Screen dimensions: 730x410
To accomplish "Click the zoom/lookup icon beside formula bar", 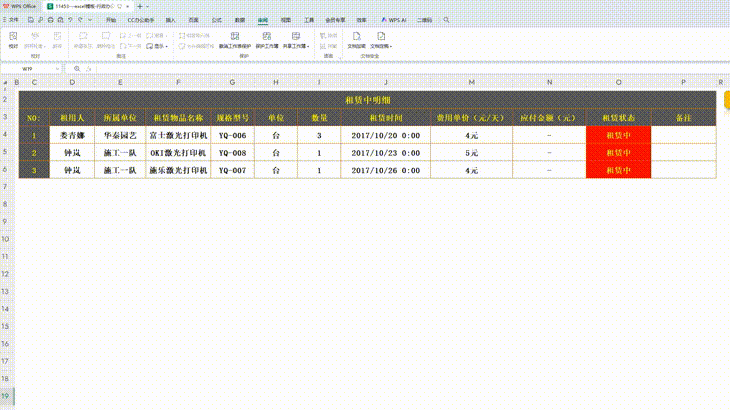I will click(77, 69).
